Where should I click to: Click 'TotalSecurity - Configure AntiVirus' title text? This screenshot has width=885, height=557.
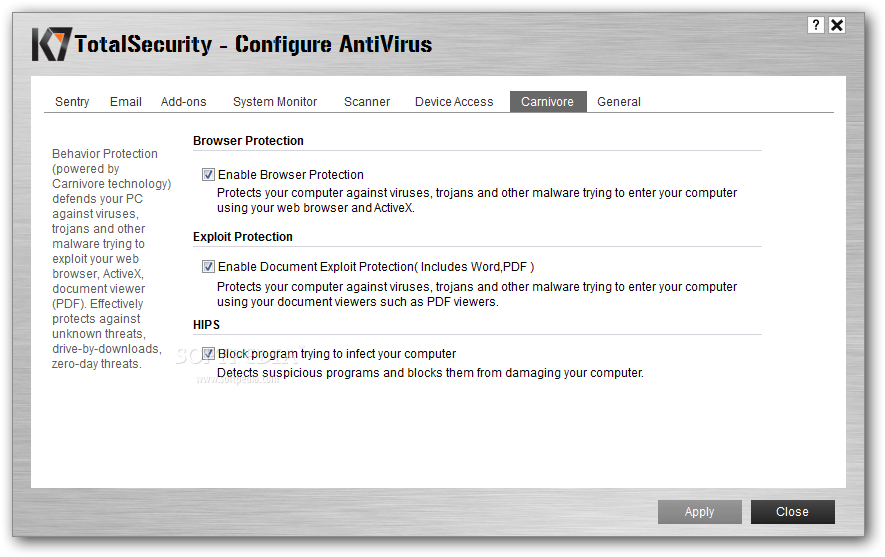253,44
